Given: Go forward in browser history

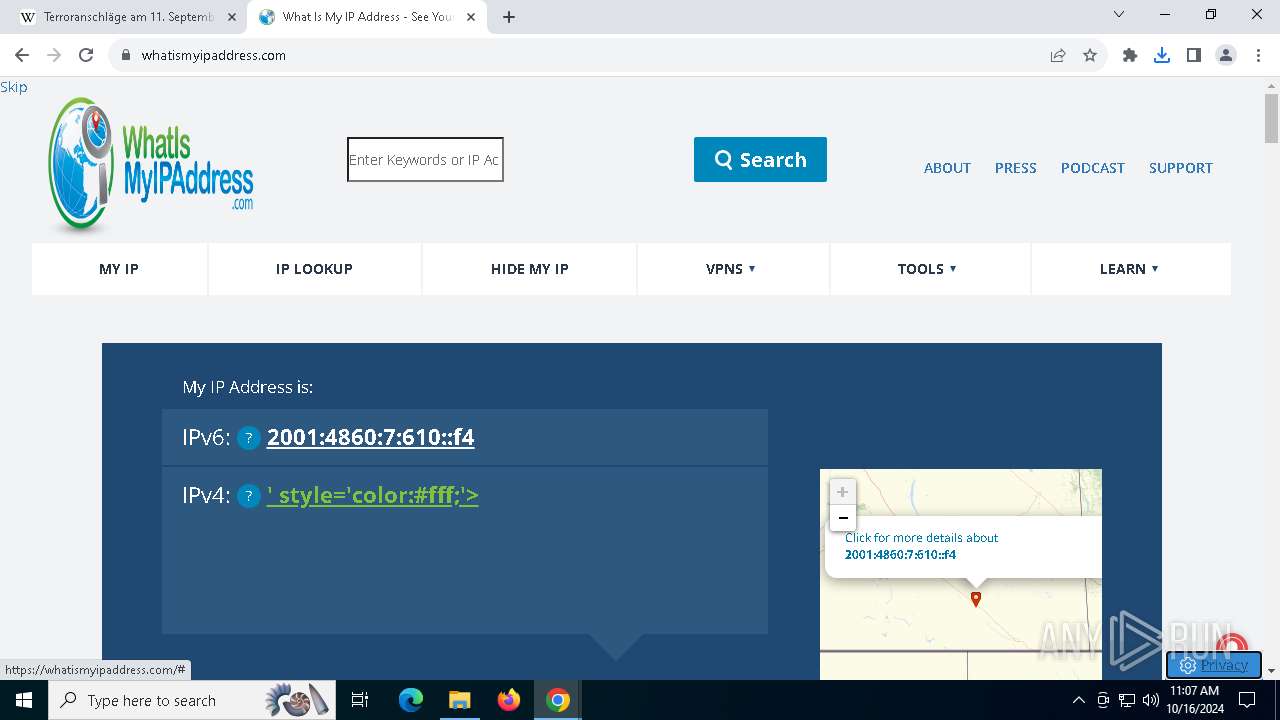Looking at the screenshot, I should coord(54,55).
